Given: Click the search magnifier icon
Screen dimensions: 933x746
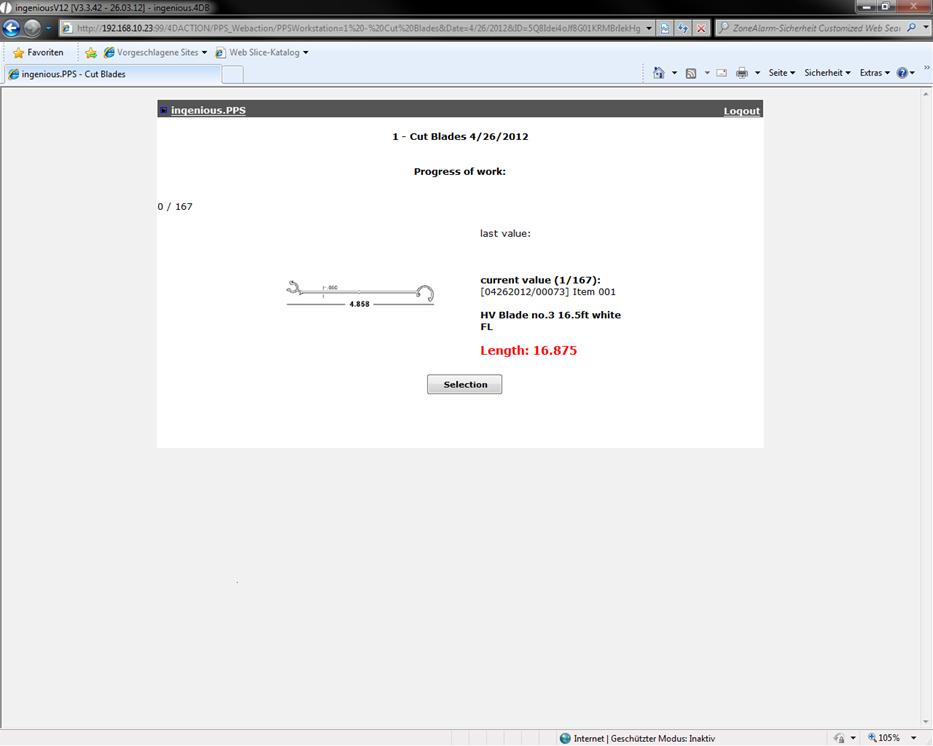Looking at the screenshot, I should coord(911,28).
